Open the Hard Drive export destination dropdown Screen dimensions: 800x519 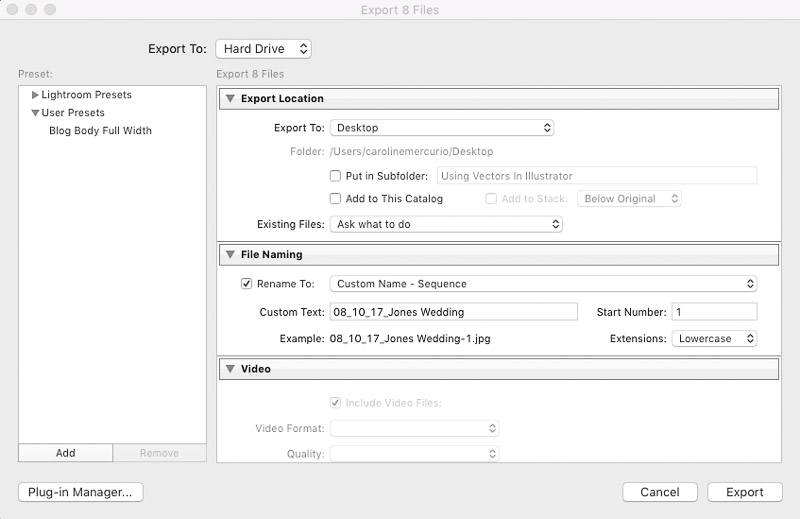tap(263, 49)
